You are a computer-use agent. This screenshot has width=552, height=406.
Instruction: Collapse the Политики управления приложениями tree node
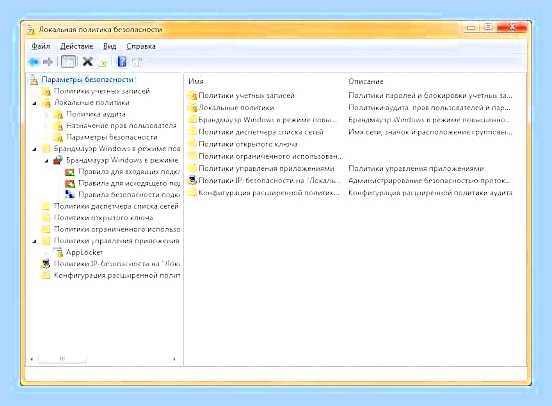(34, 242)
